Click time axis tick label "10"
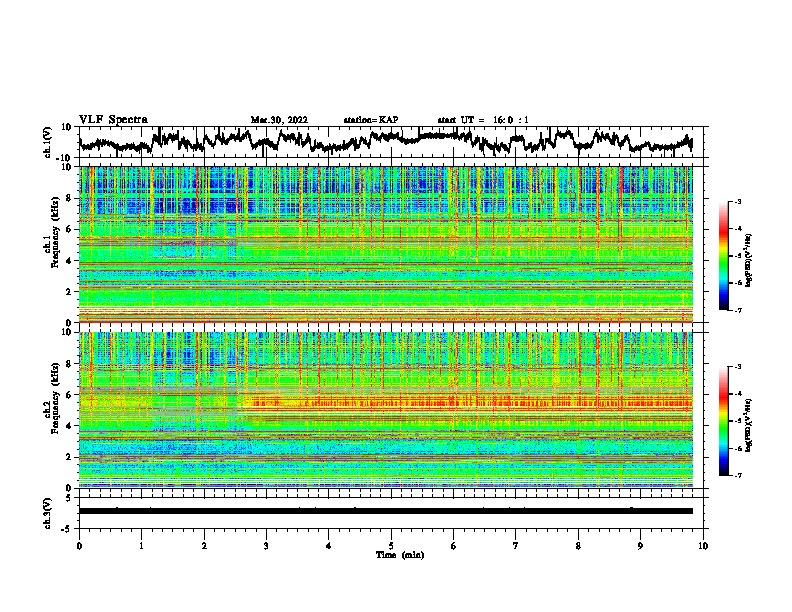Viewport: 792px width, 612px height. pyautogui.click(x=703, y=546)
